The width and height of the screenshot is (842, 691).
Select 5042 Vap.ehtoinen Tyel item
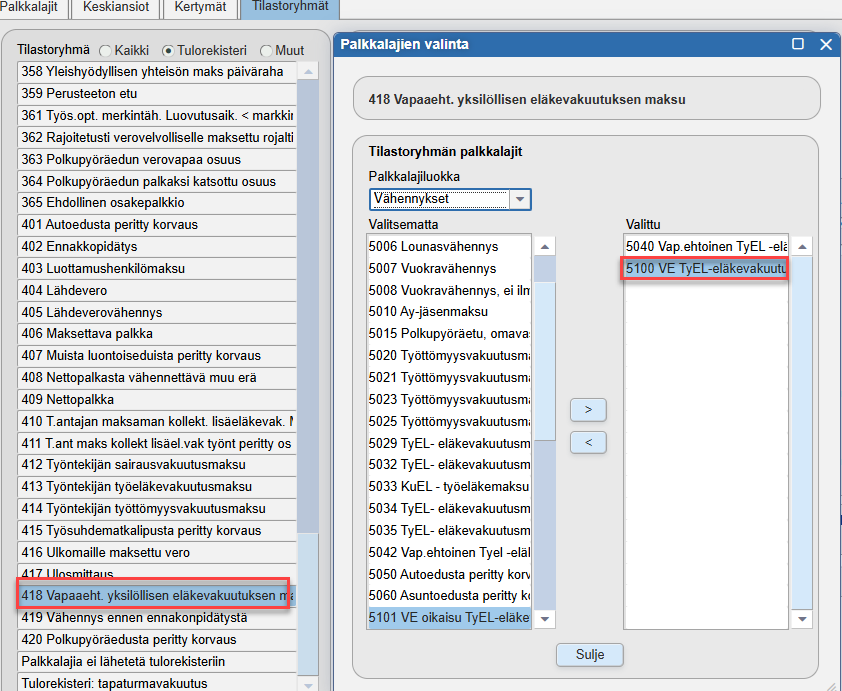coord(449,552)
